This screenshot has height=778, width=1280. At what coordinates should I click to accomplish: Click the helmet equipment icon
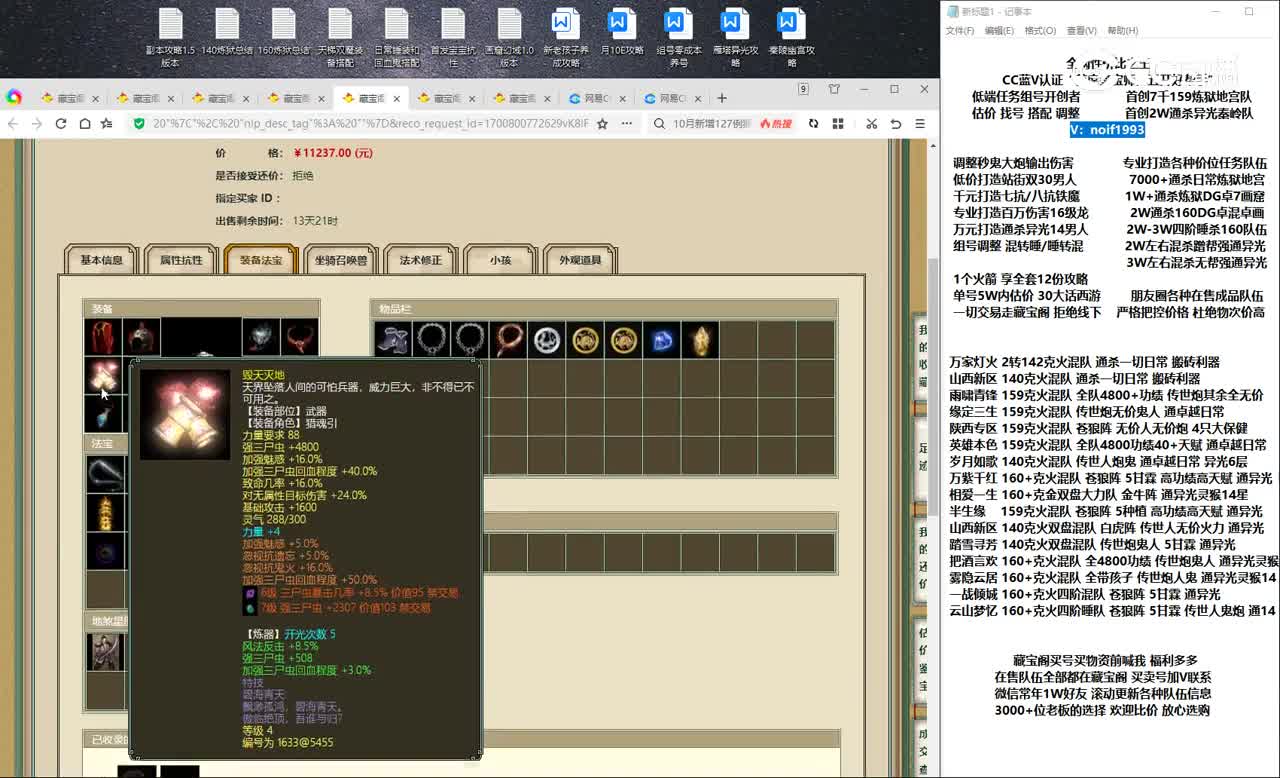[141, 339]
